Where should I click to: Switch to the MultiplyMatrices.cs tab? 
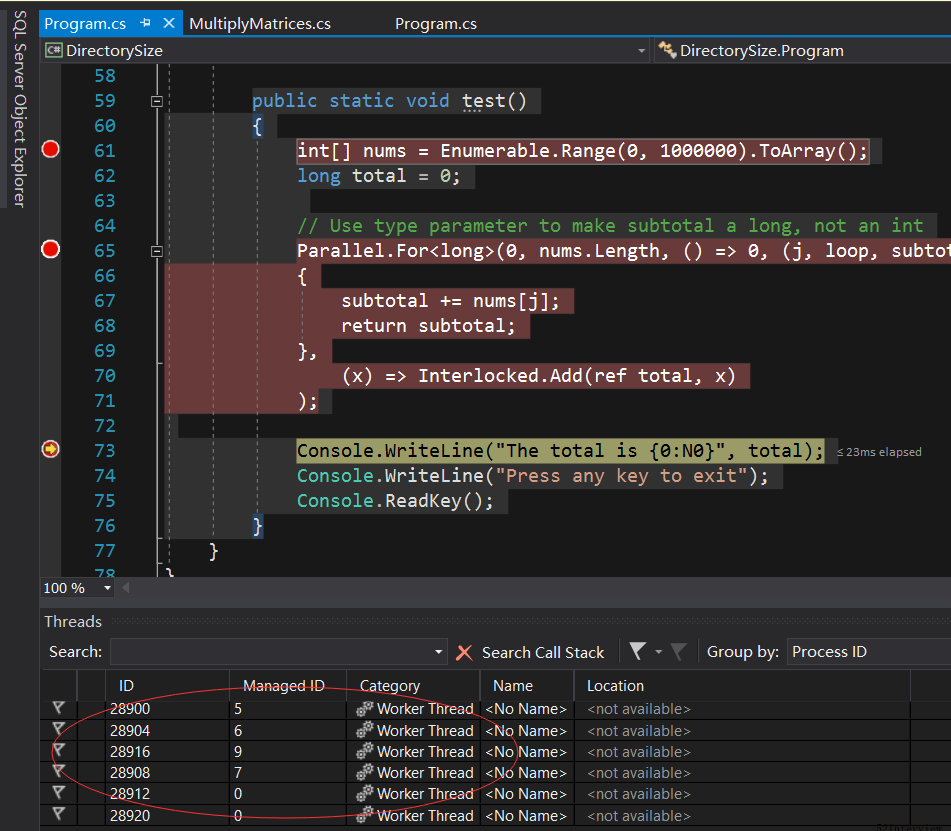click(x=260, y=24)
